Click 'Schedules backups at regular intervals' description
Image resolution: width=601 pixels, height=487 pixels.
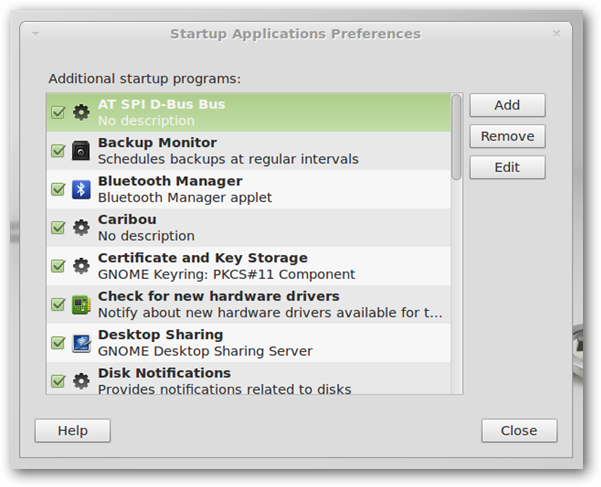tap(228, 159)
